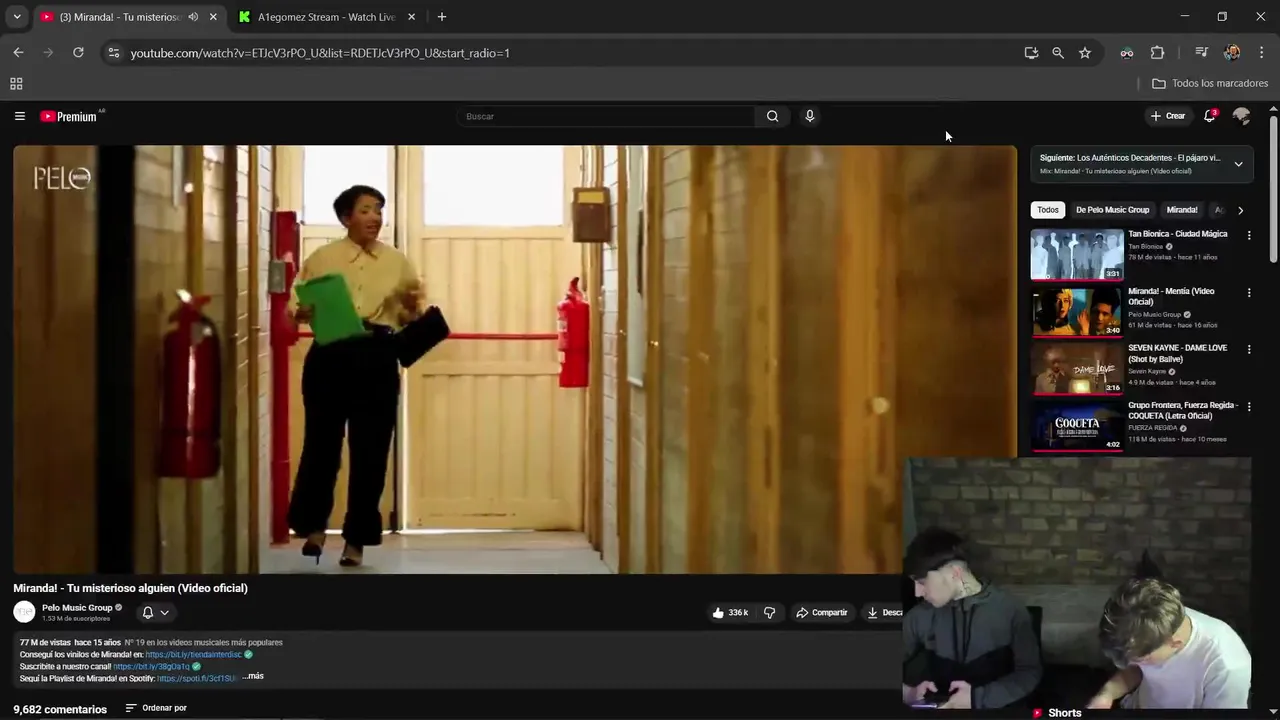
Task: Select the 'Miranda!' filter chip
Action: click(x=1181, y=210)
